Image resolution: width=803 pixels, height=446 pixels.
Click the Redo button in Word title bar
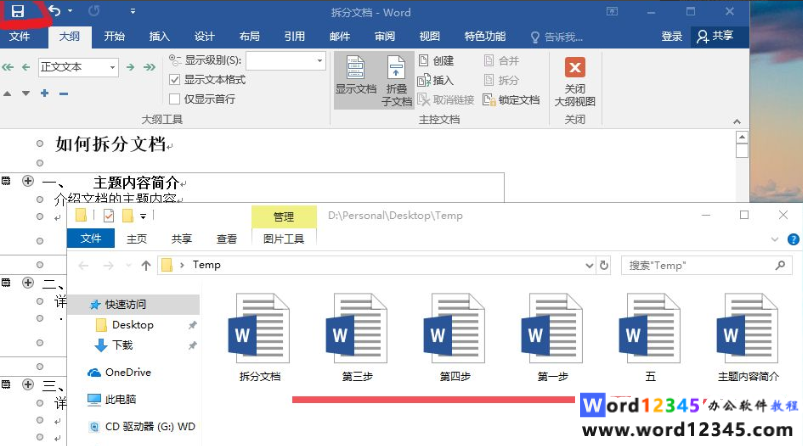(94, 11)
